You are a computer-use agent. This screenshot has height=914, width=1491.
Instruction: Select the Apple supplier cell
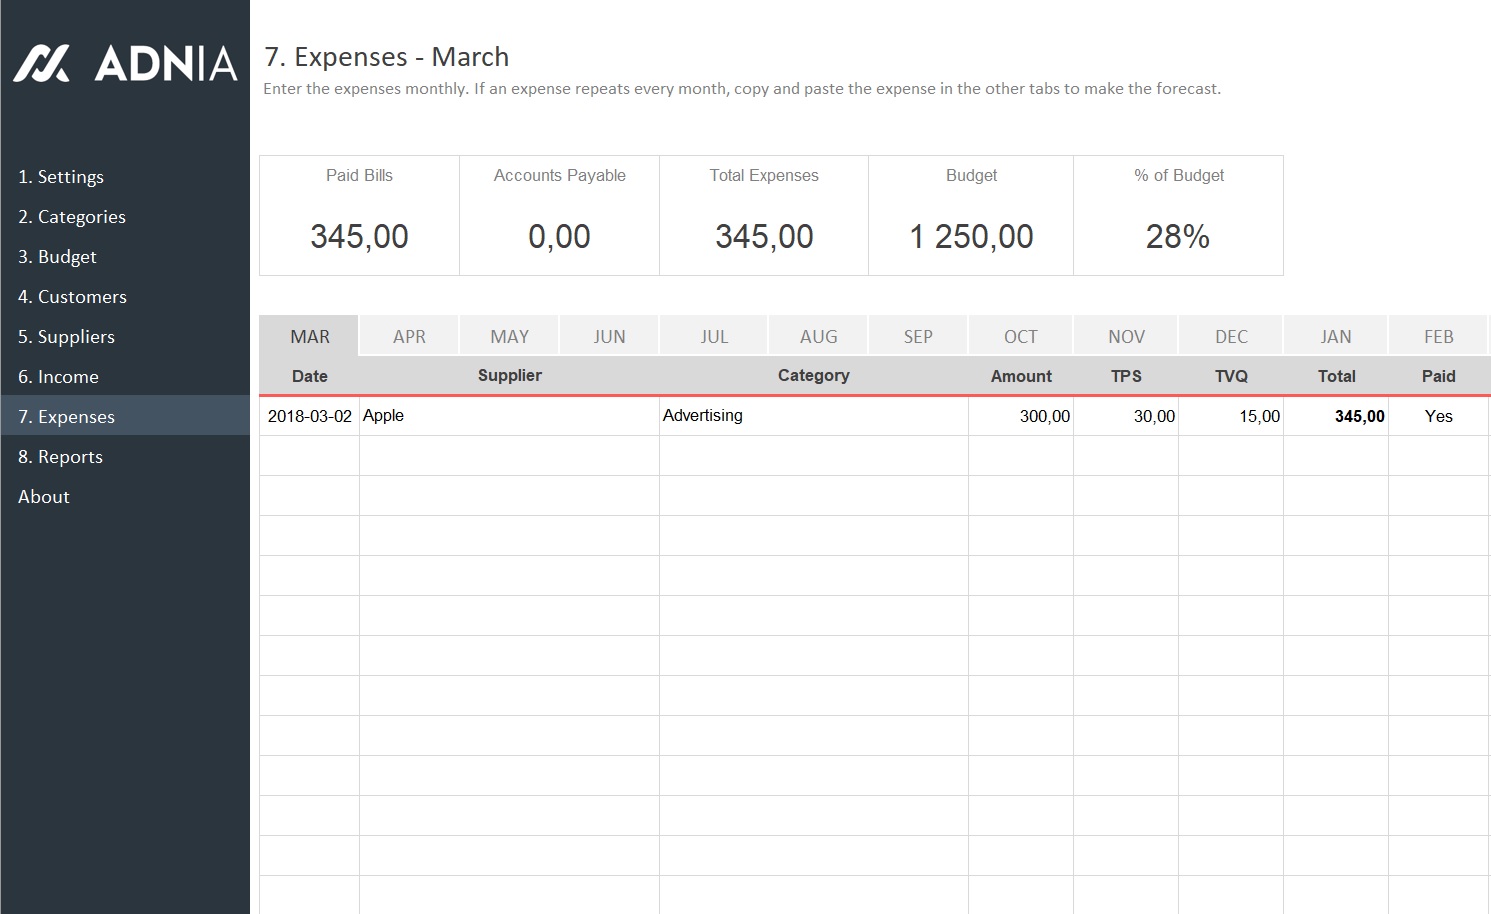tap(509, 416)
